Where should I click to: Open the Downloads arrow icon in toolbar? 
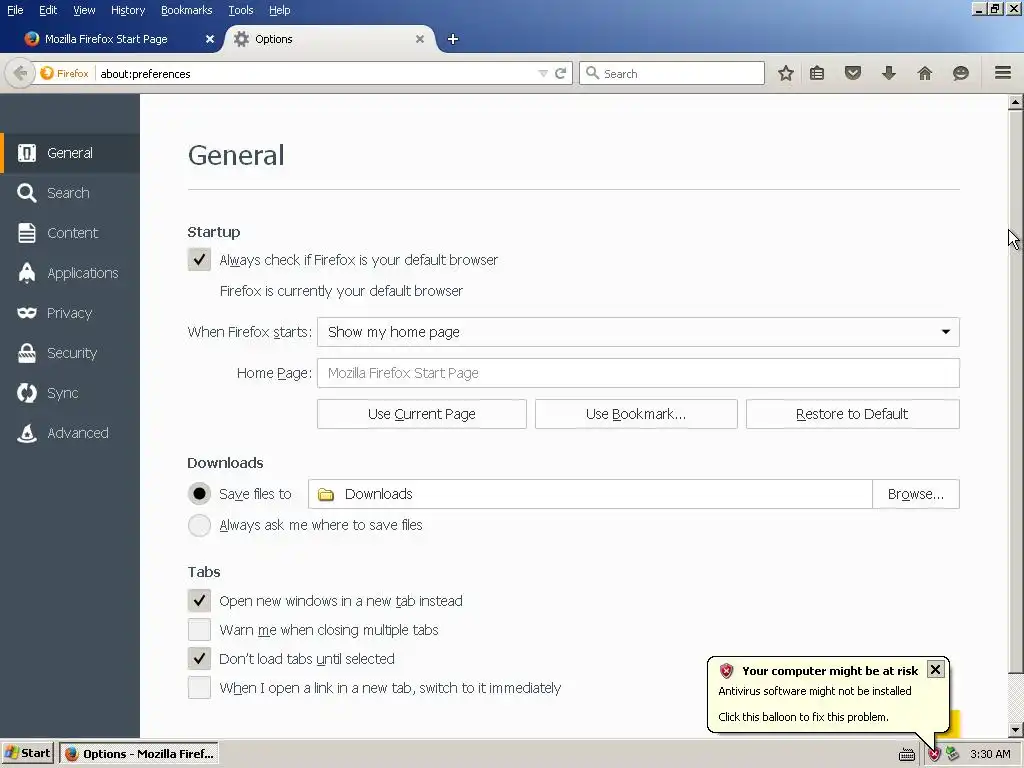[889, 73]
